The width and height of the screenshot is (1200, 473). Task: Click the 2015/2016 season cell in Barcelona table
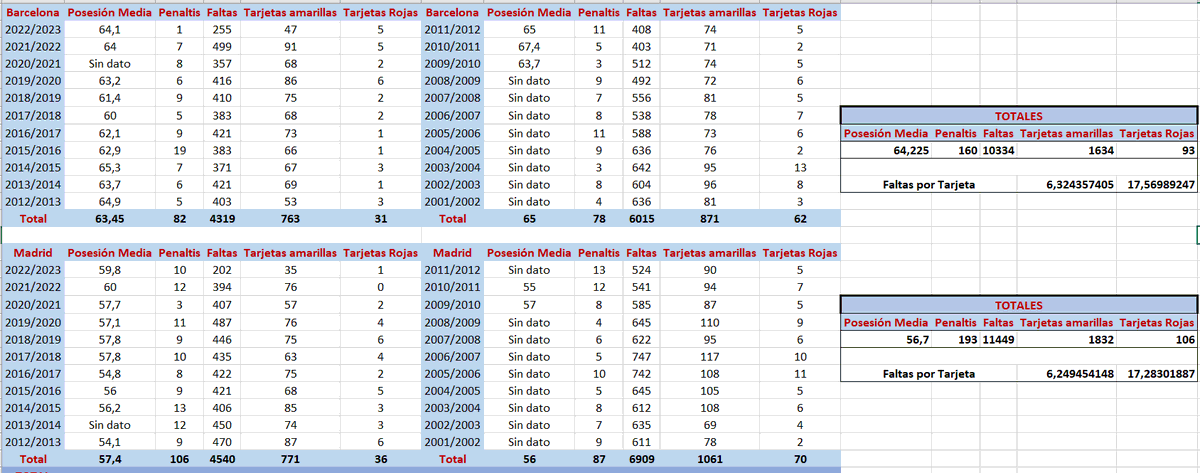pyautogui.click(x=33, y=149)
